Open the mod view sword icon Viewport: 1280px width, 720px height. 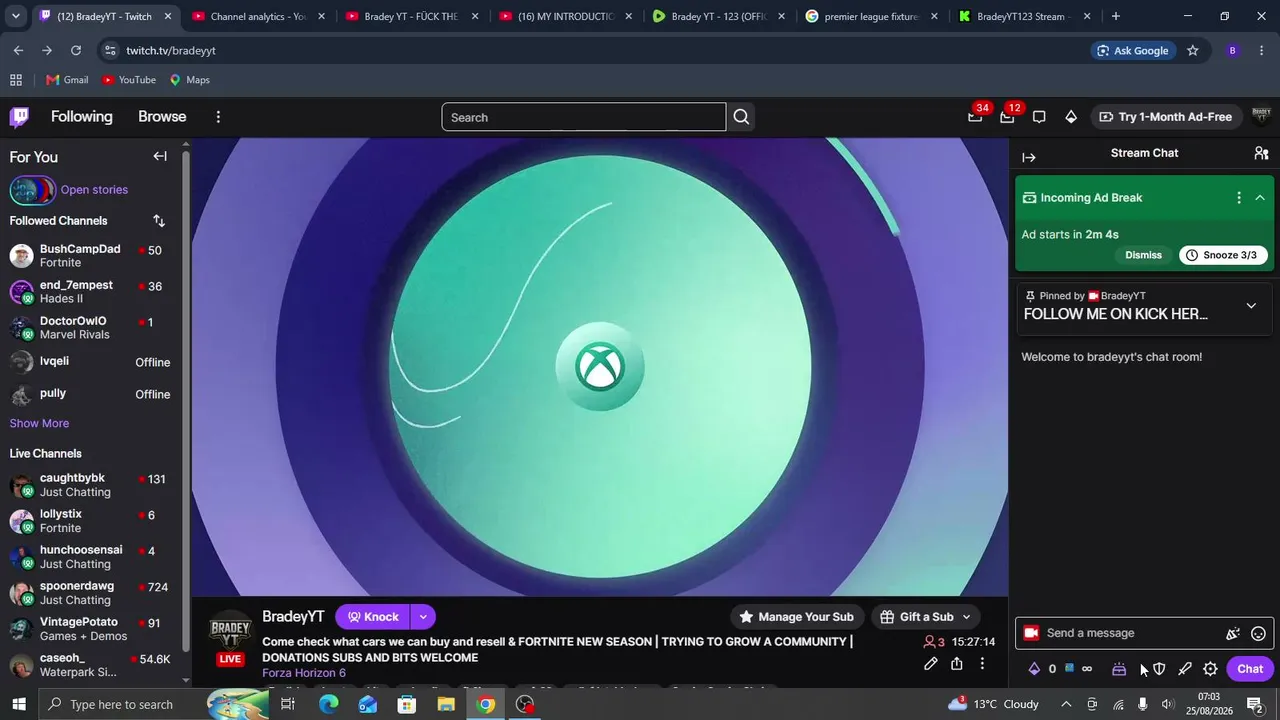click(x=1185, y=669)
